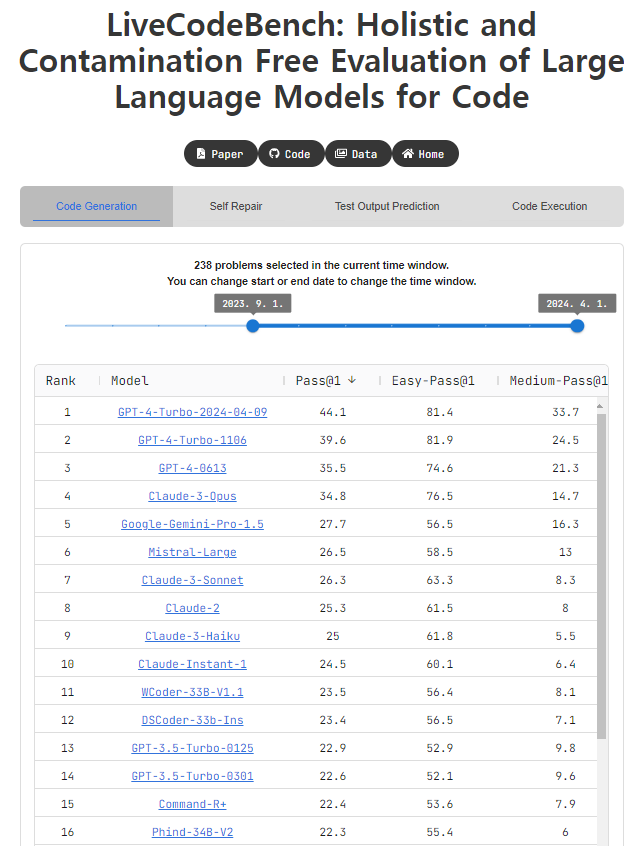The height and width of the screenshot is (846, 624).
Task: Click the 53.6 Easy-Pass@1 value
Action: tap(440, 804)
